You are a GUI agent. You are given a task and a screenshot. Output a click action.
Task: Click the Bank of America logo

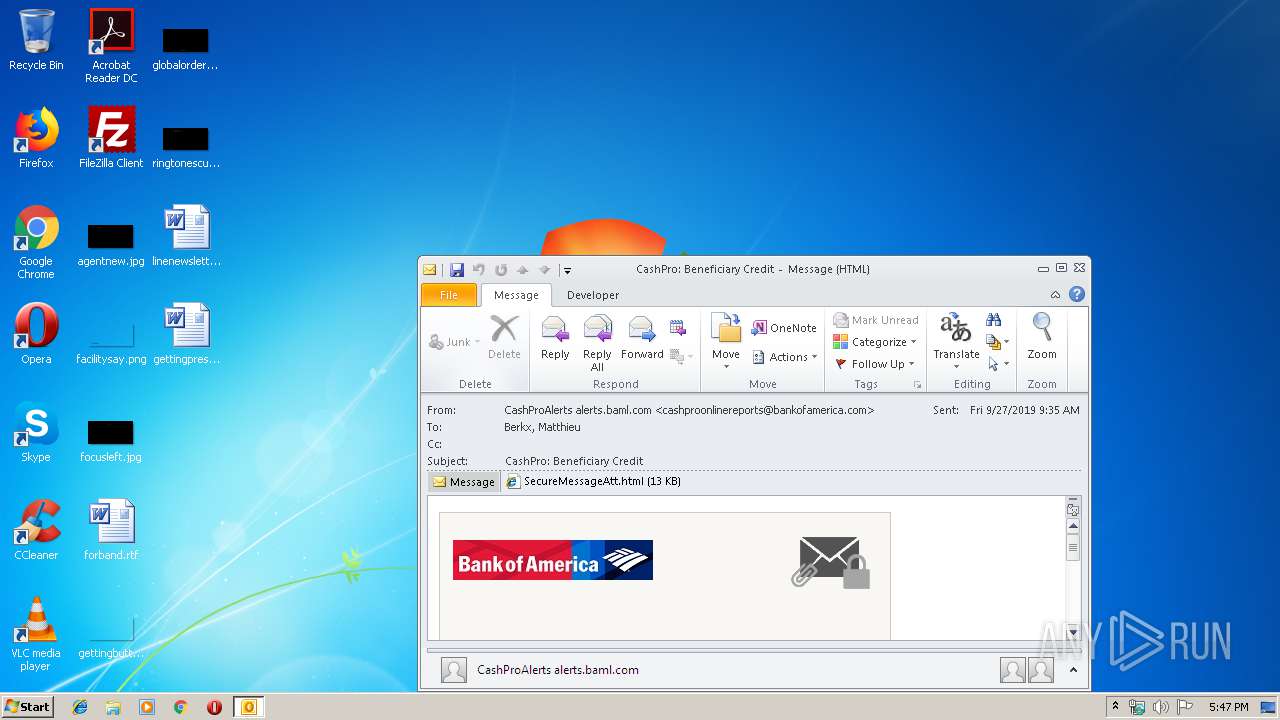(553, 560)
